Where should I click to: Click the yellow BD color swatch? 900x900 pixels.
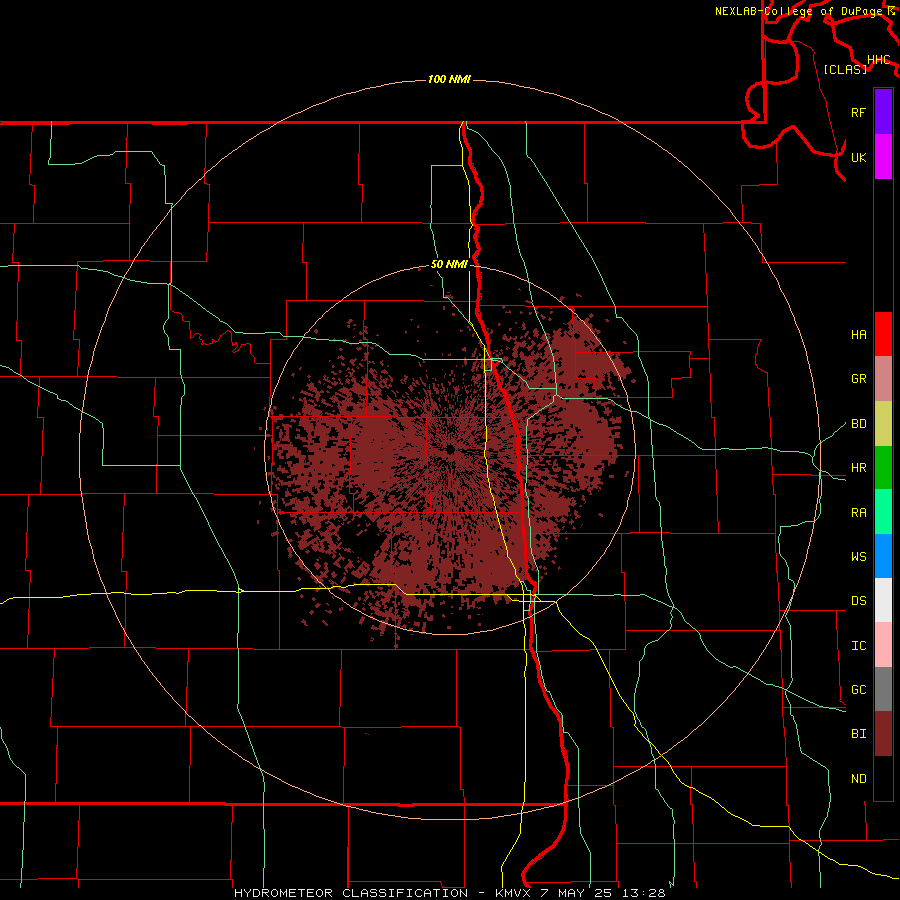(x=883, y=423)
